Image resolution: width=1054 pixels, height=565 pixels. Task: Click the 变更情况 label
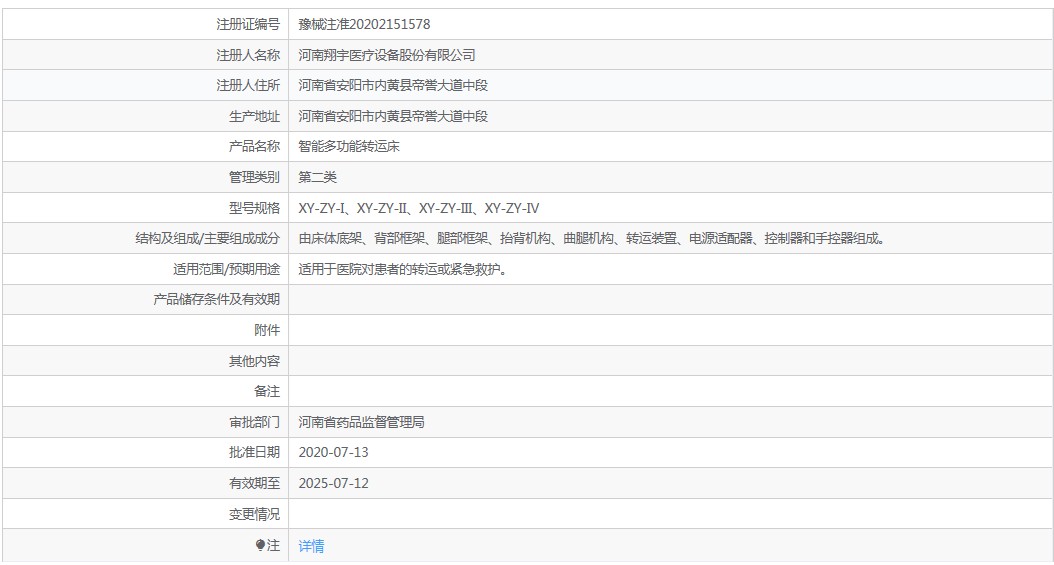254,515
